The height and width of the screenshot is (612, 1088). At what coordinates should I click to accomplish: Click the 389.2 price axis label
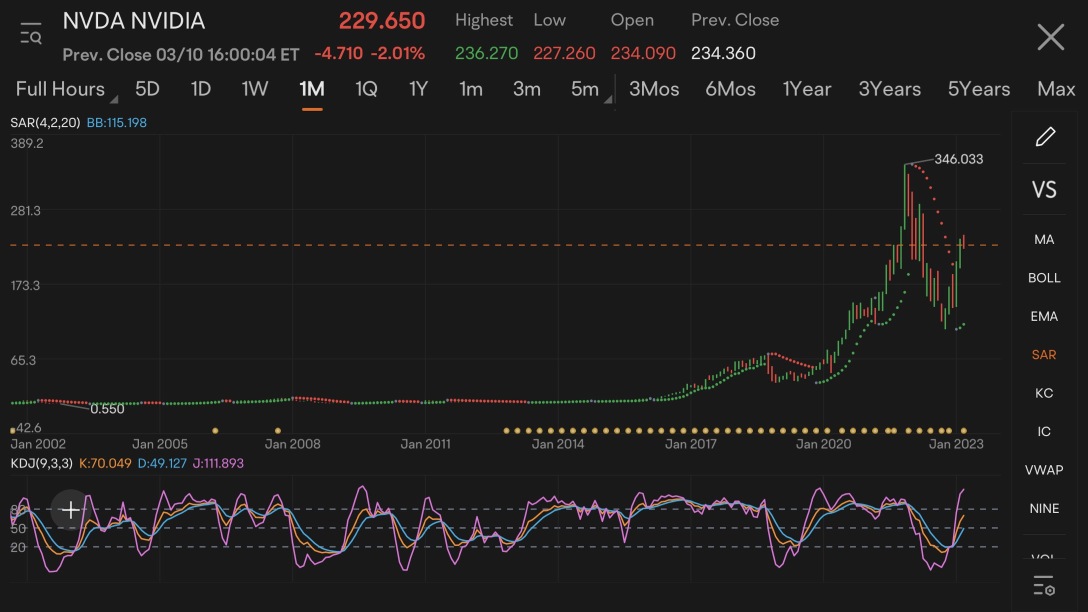pyautogui.click(x=26, y=144)
